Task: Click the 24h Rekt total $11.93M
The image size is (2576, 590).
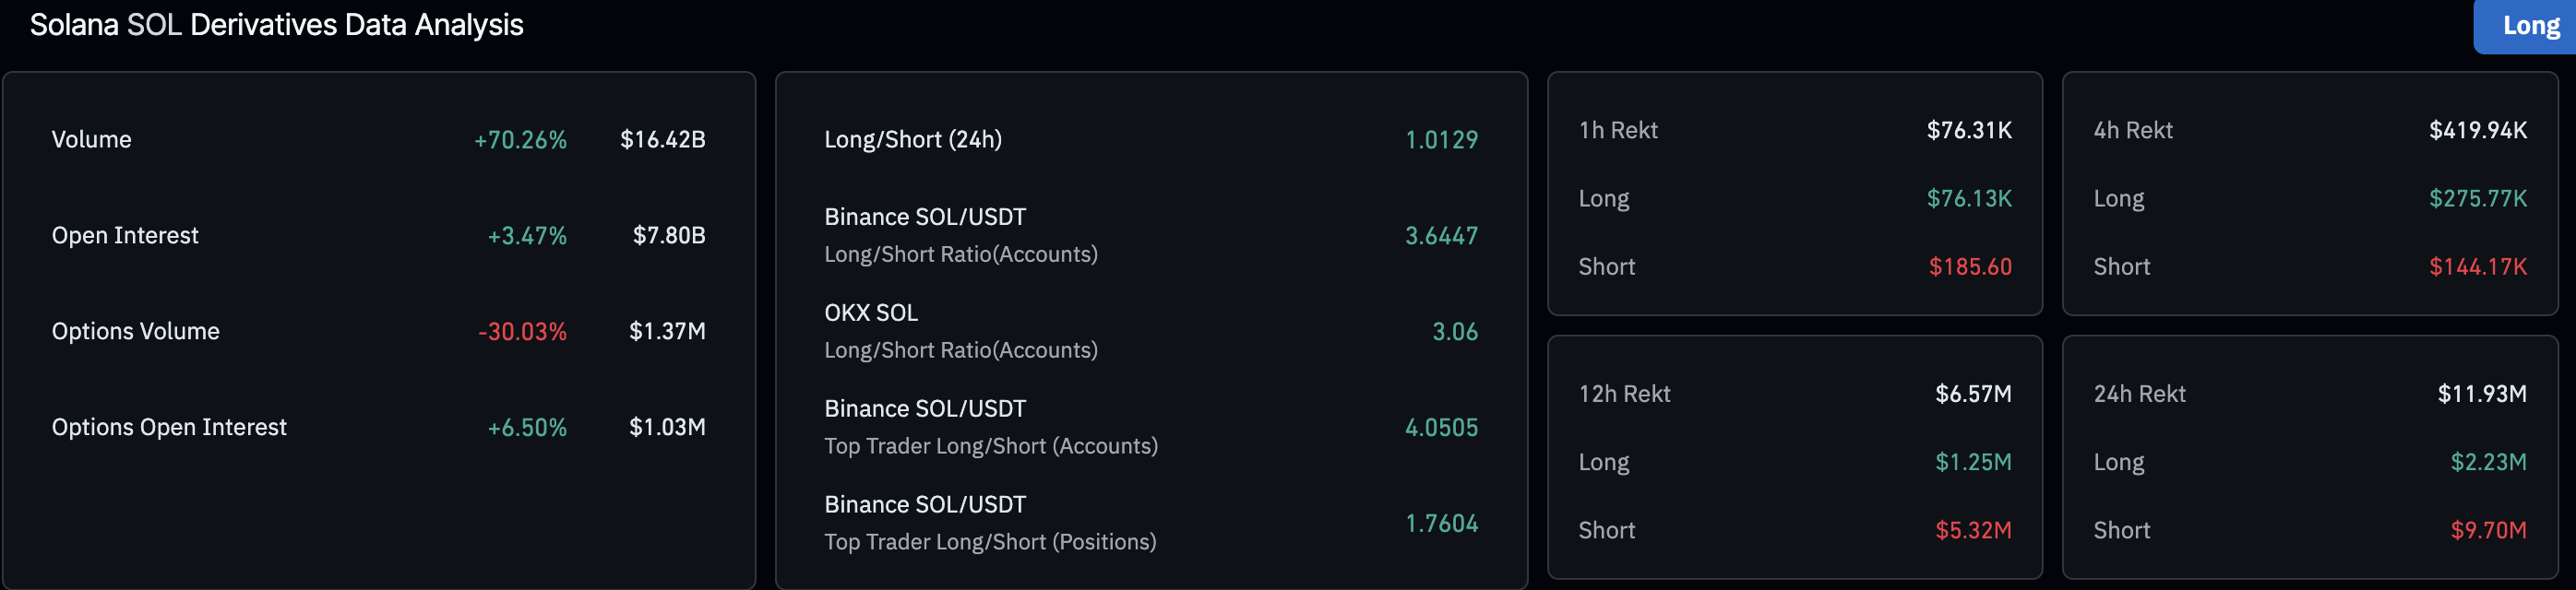Action: tap(2481, 394)
